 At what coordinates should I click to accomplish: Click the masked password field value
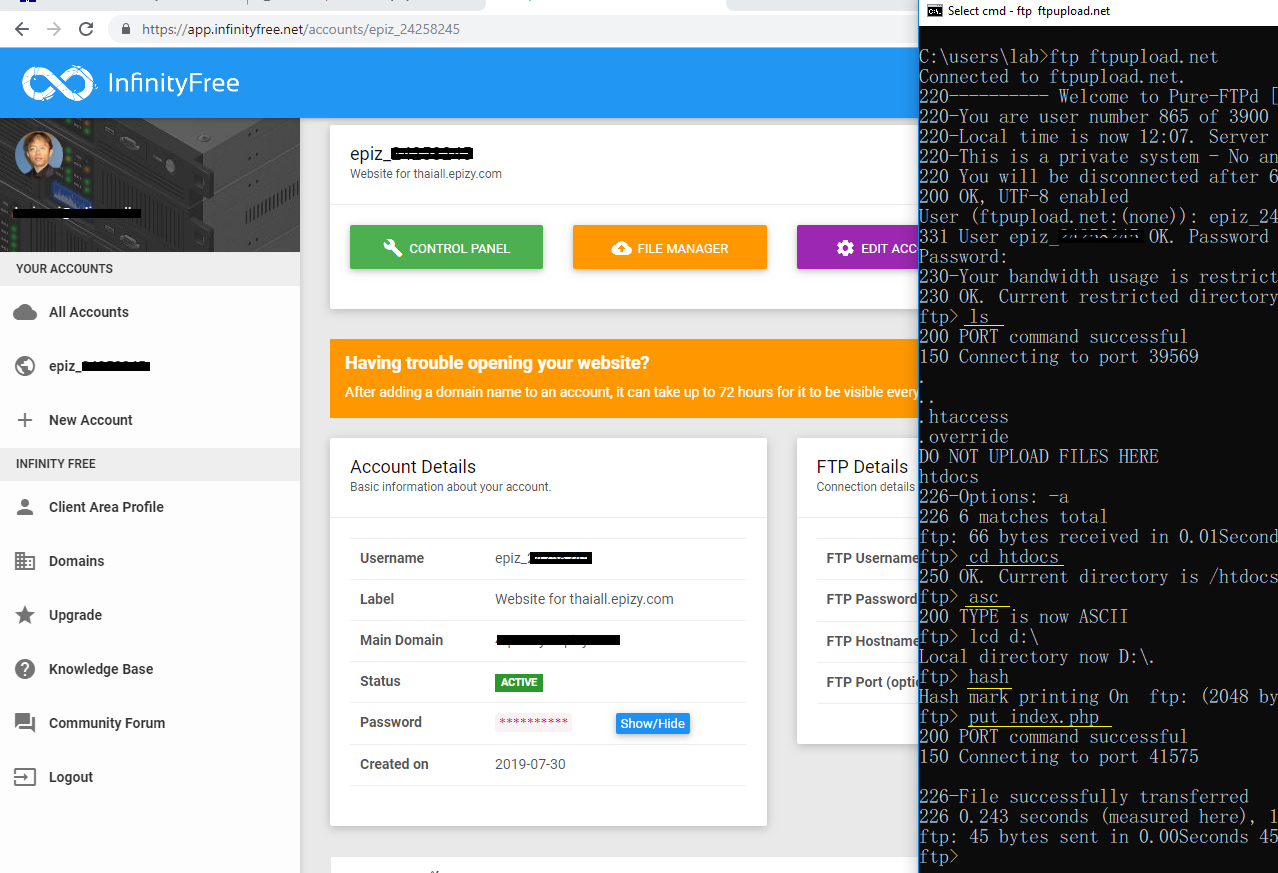(x=532, y=723)
